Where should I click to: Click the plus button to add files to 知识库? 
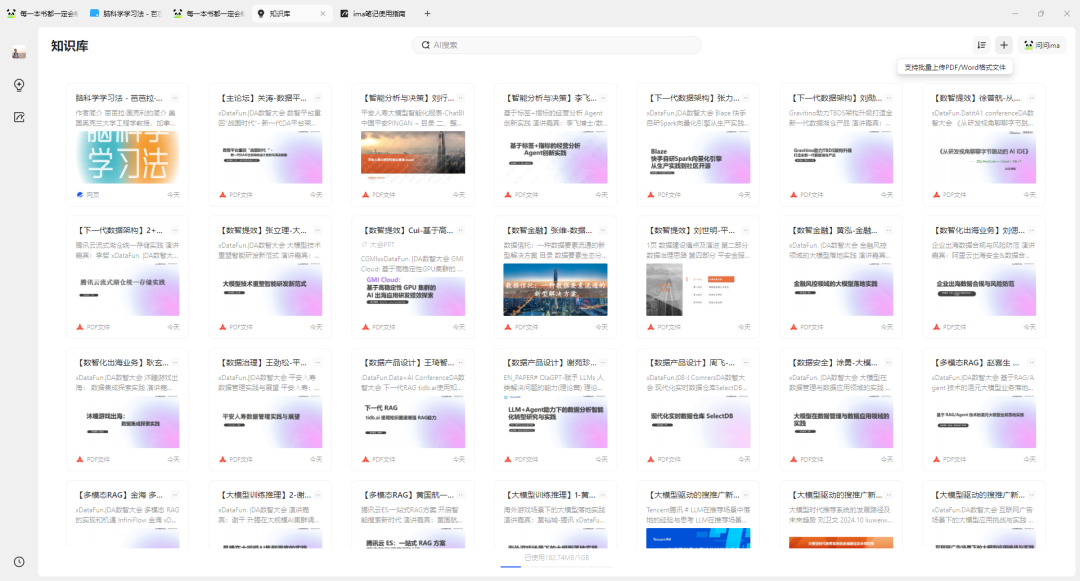coord(1004,45)
